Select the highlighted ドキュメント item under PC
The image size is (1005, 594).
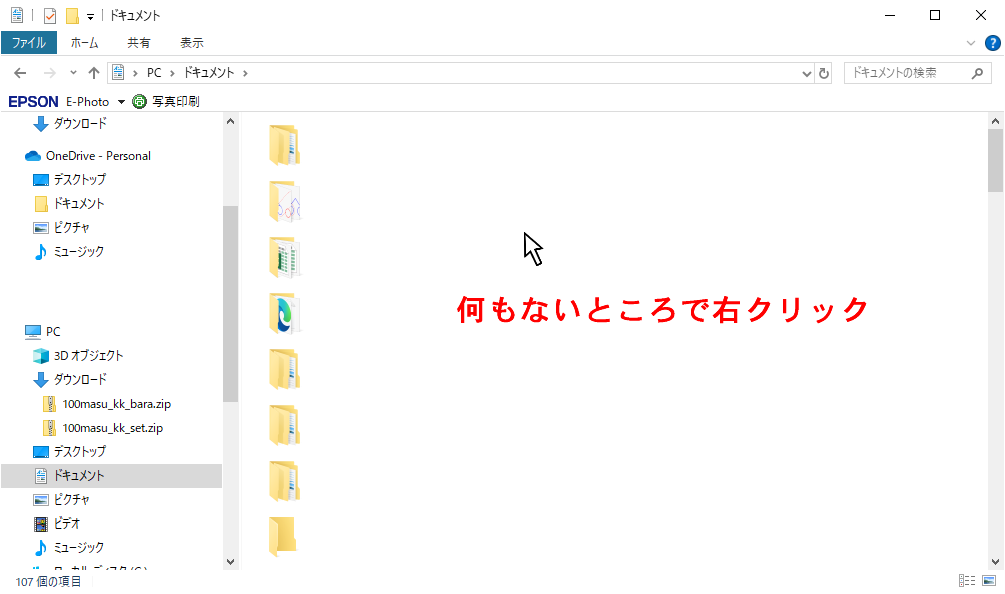point(112,475)
